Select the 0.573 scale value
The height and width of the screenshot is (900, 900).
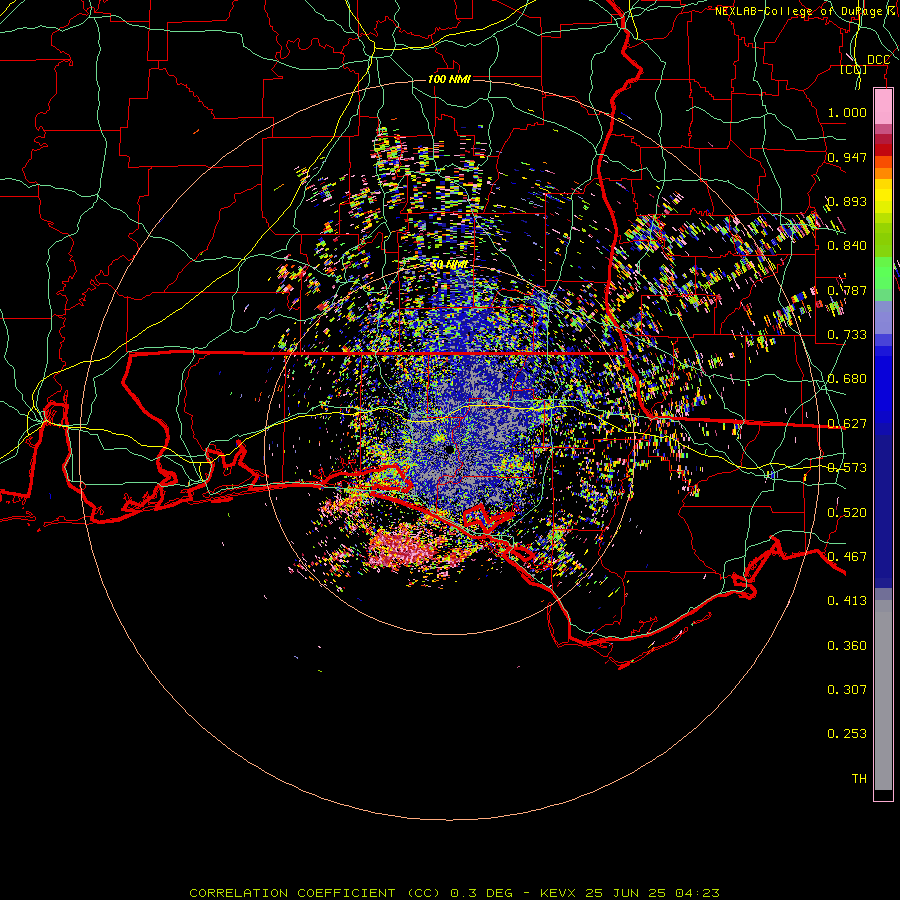coord(847,468)
